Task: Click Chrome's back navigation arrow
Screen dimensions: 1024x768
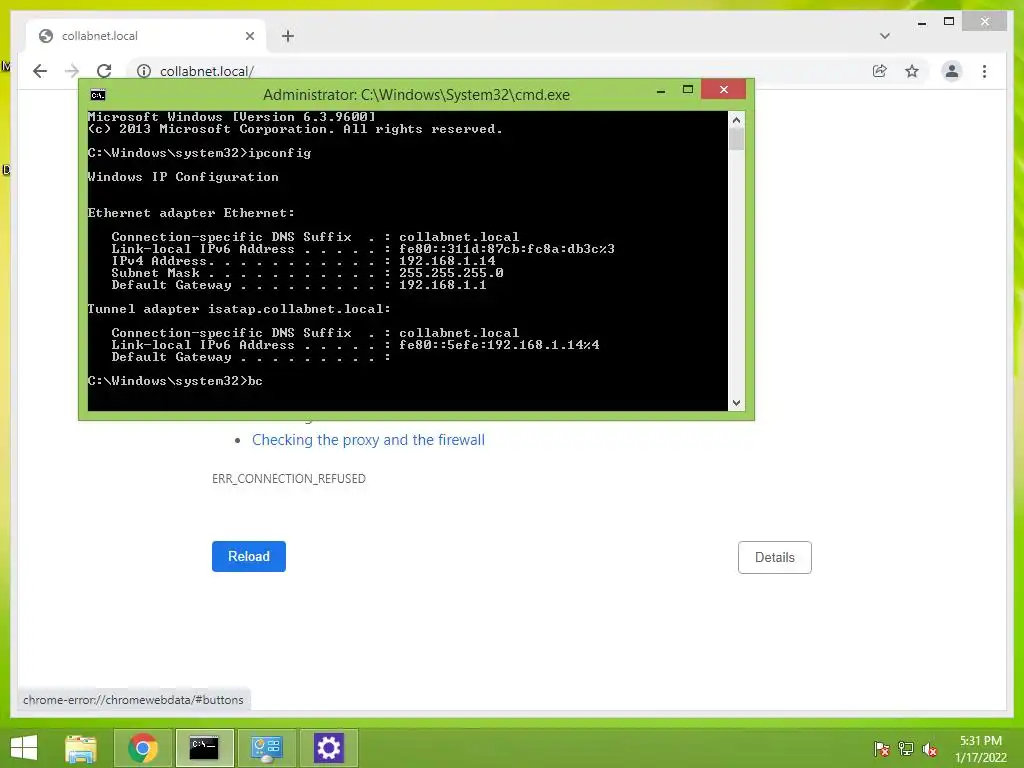Action: (40, 71)
